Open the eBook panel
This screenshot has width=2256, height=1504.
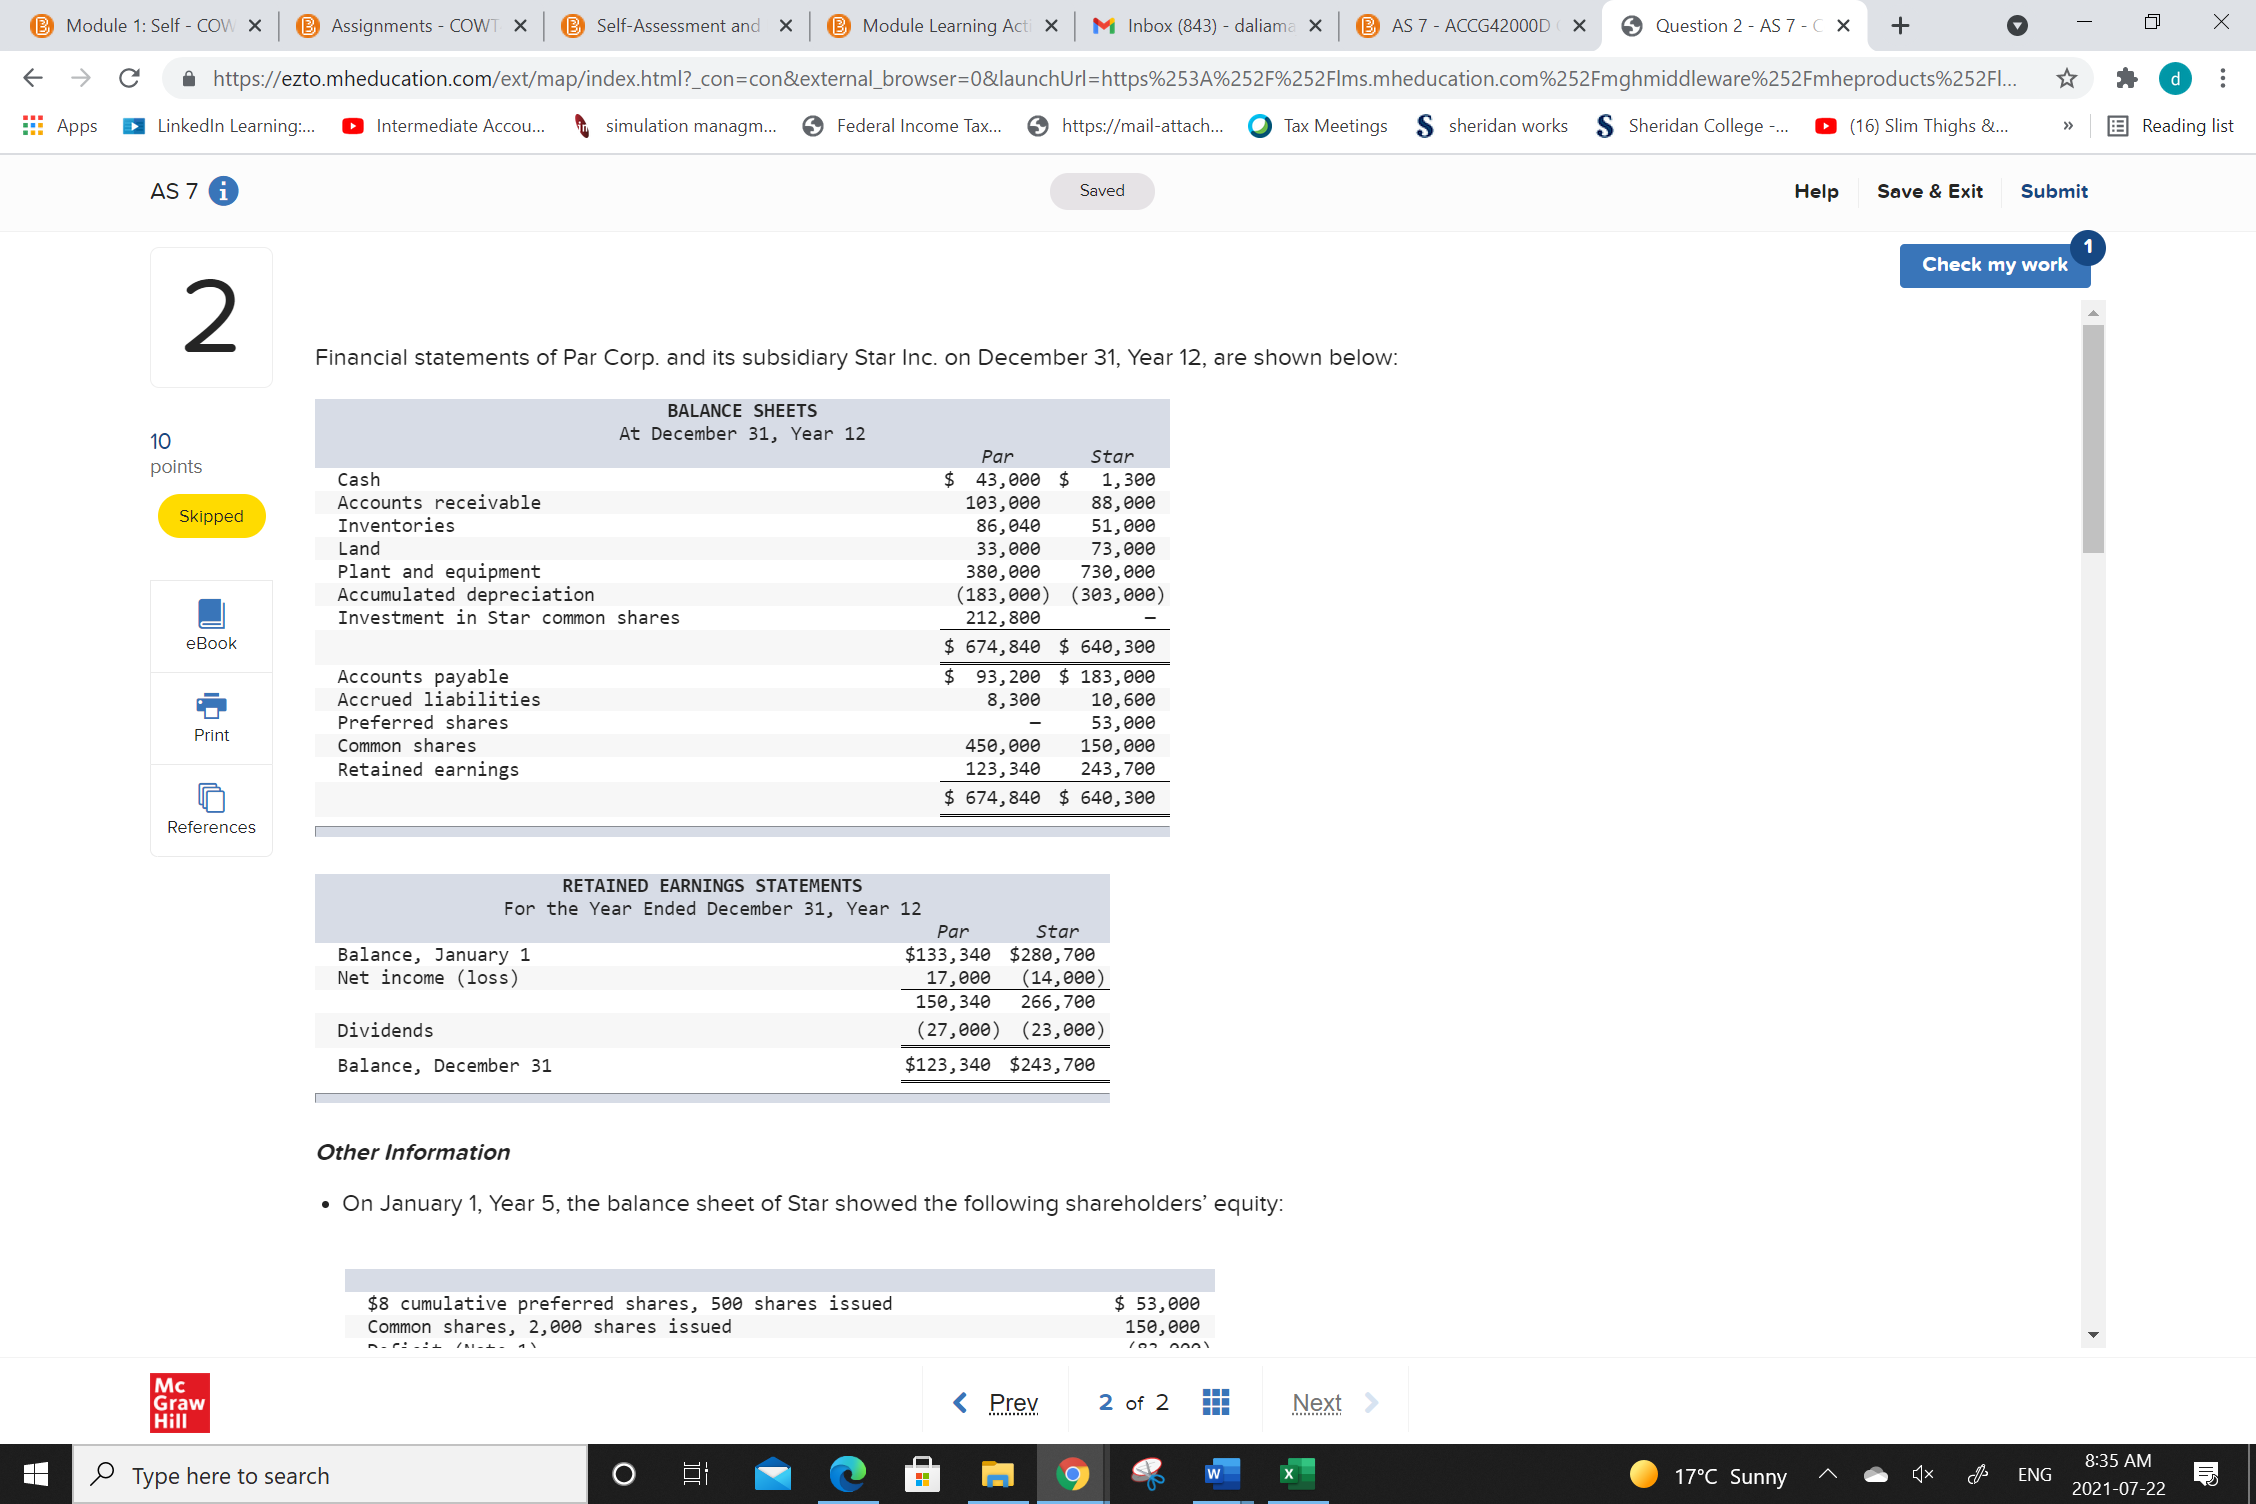[210, 625]
